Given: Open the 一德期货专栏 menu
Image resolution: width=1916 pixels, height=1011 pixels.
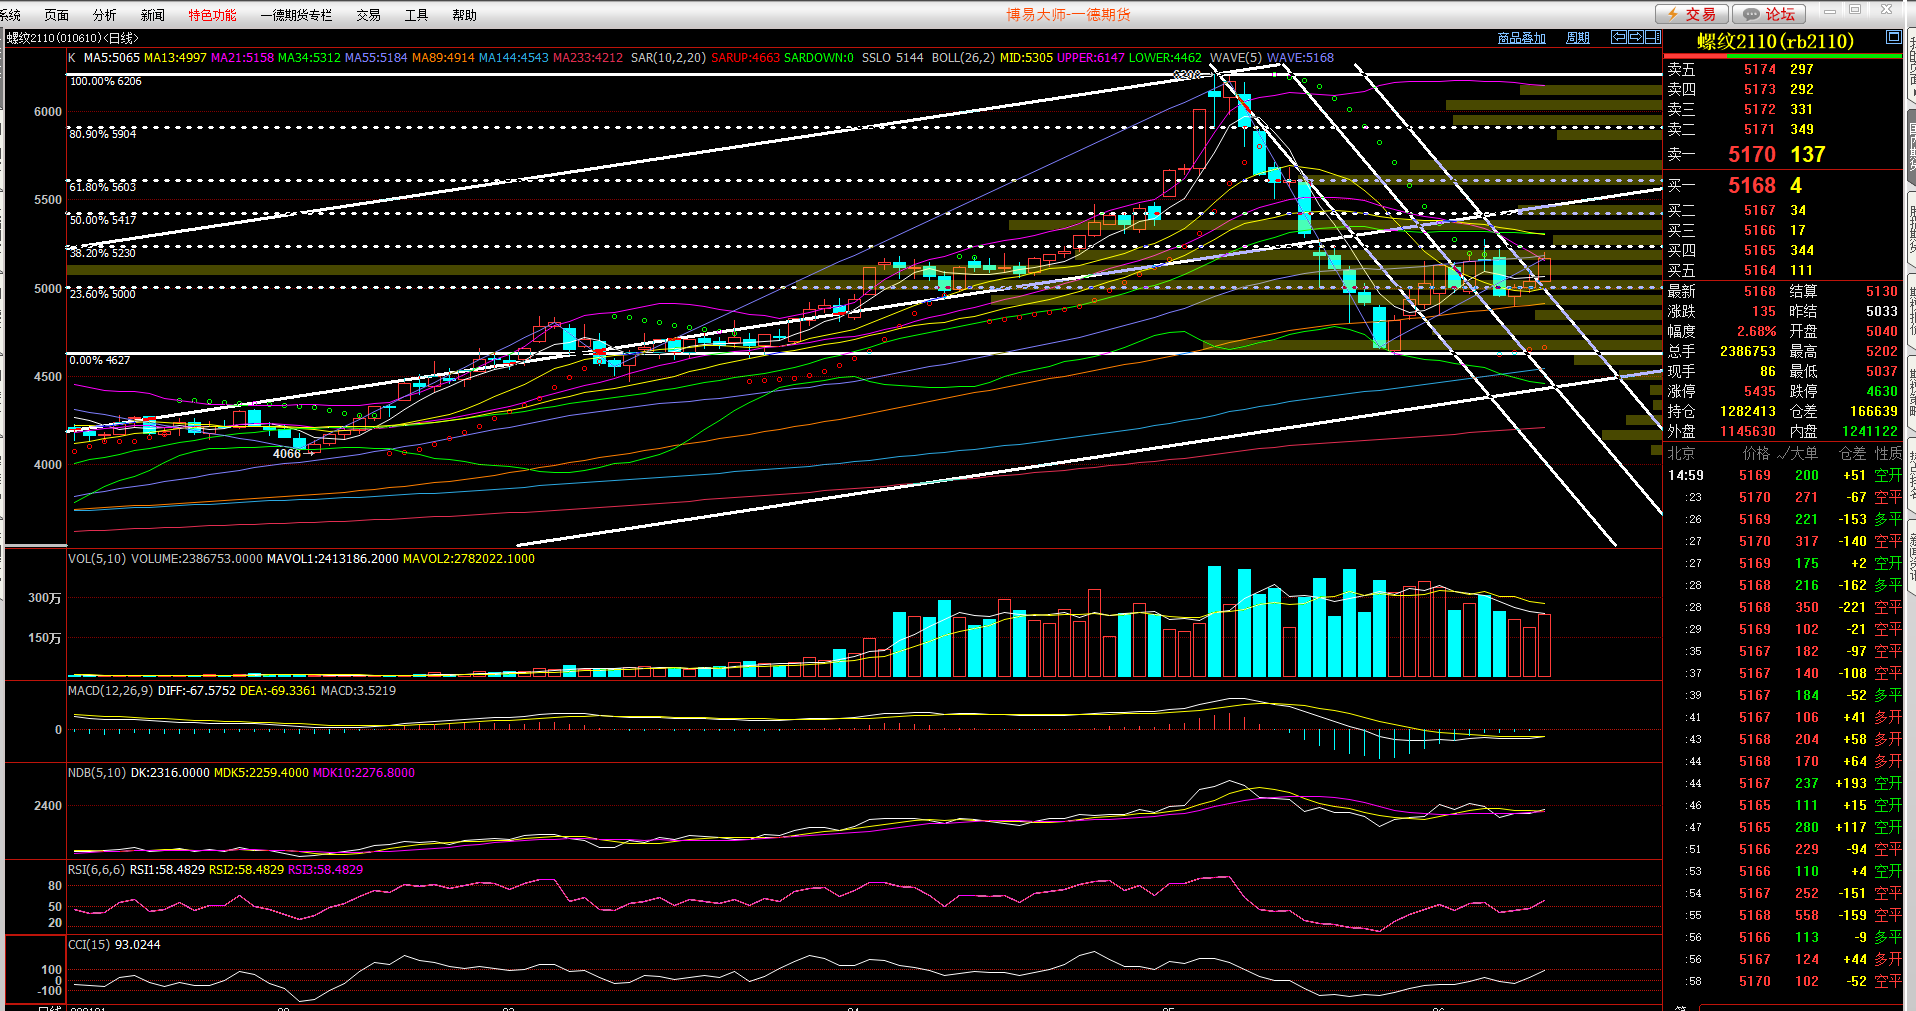Looking at the screenshot, I should point(296,15).
